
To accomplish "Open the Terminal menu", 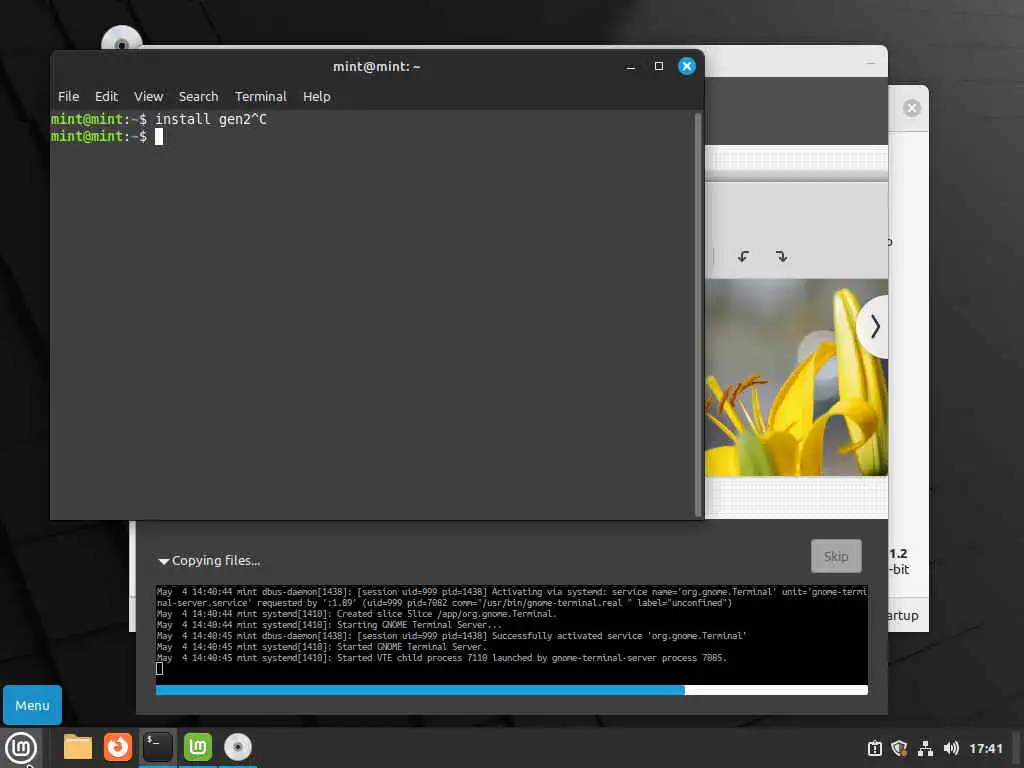I will [261, 97].
